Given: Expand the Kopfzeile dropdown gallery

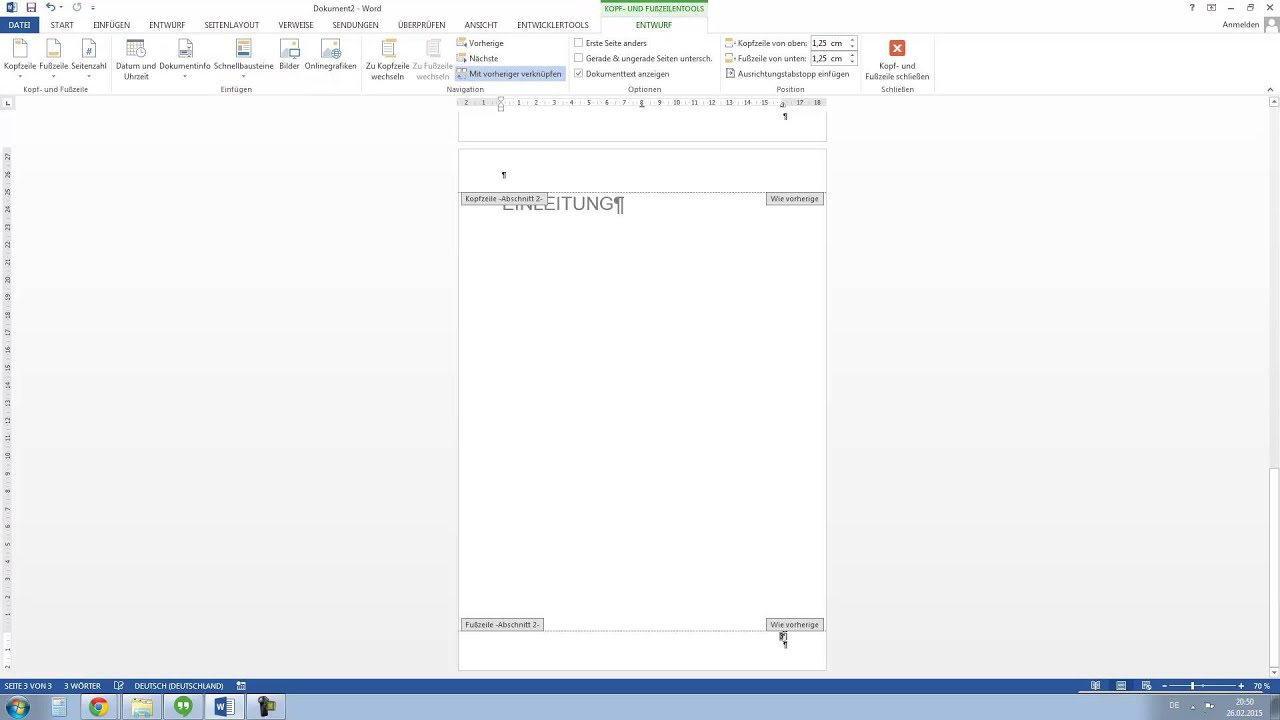Looking at the screenshot, I should coord(20,58).
